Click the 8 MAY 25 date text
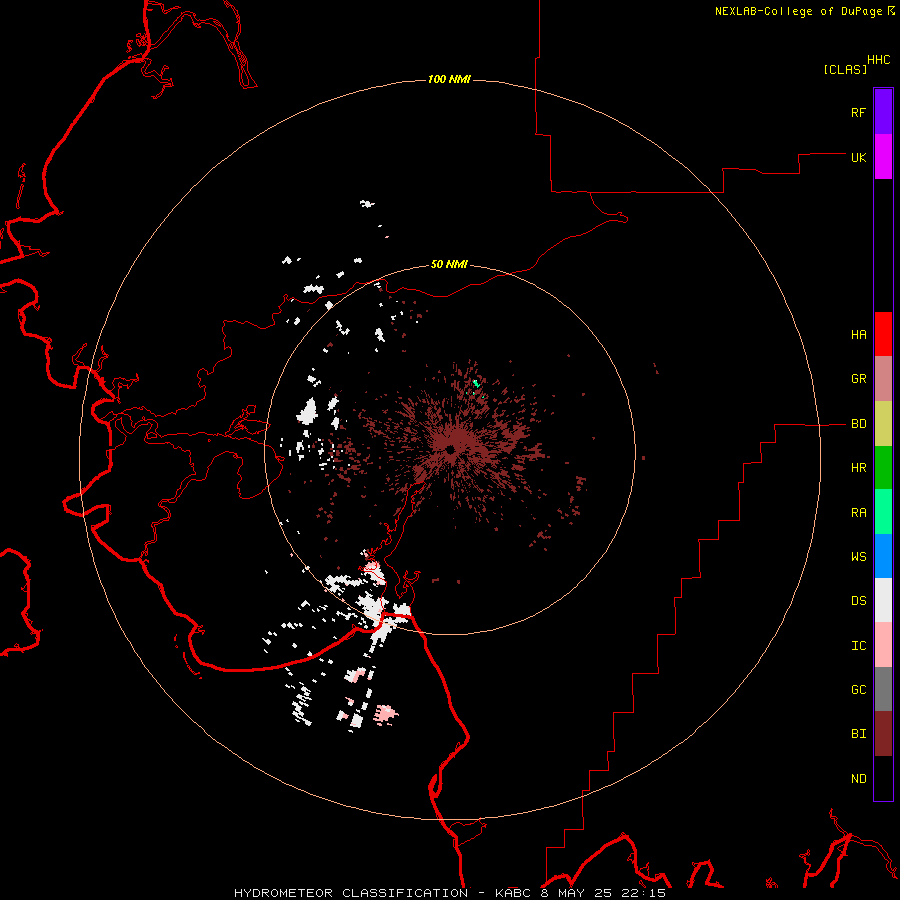Viewport: 900px width, 900px height. [x=577, y=893]
